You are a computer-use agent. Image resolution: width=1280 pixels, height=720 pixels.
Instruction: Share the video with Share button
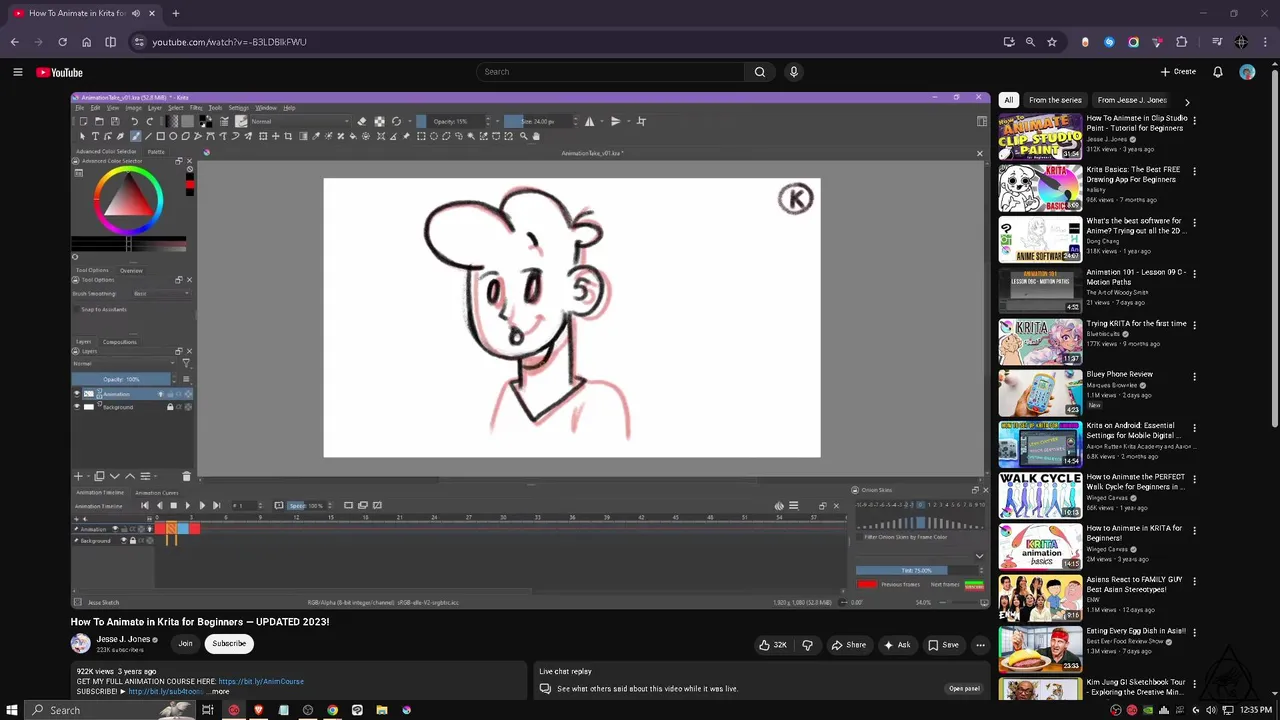point(849,645)
